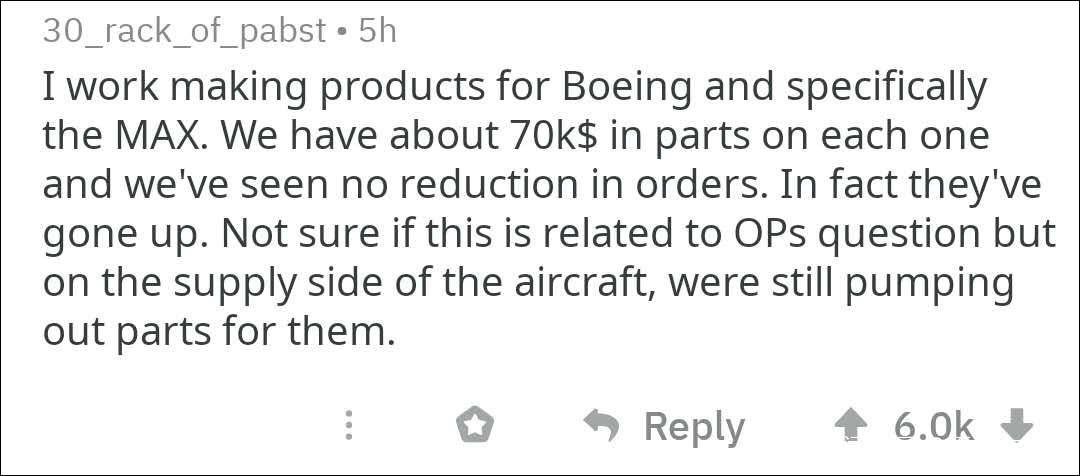Downvote the comment with the down arrow

point(1016,426)
